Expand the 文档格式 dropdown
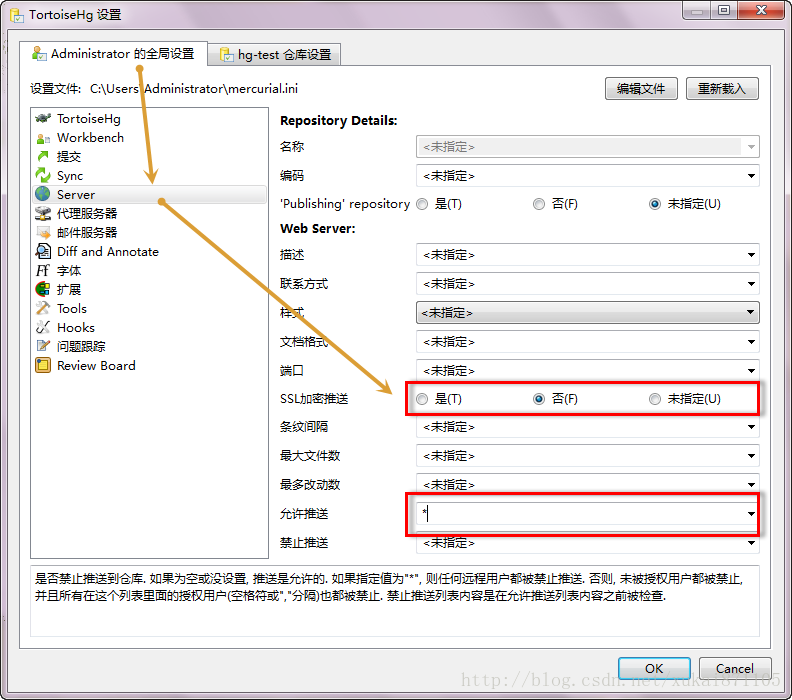This screenshot has width=792, height=700. 751,342
